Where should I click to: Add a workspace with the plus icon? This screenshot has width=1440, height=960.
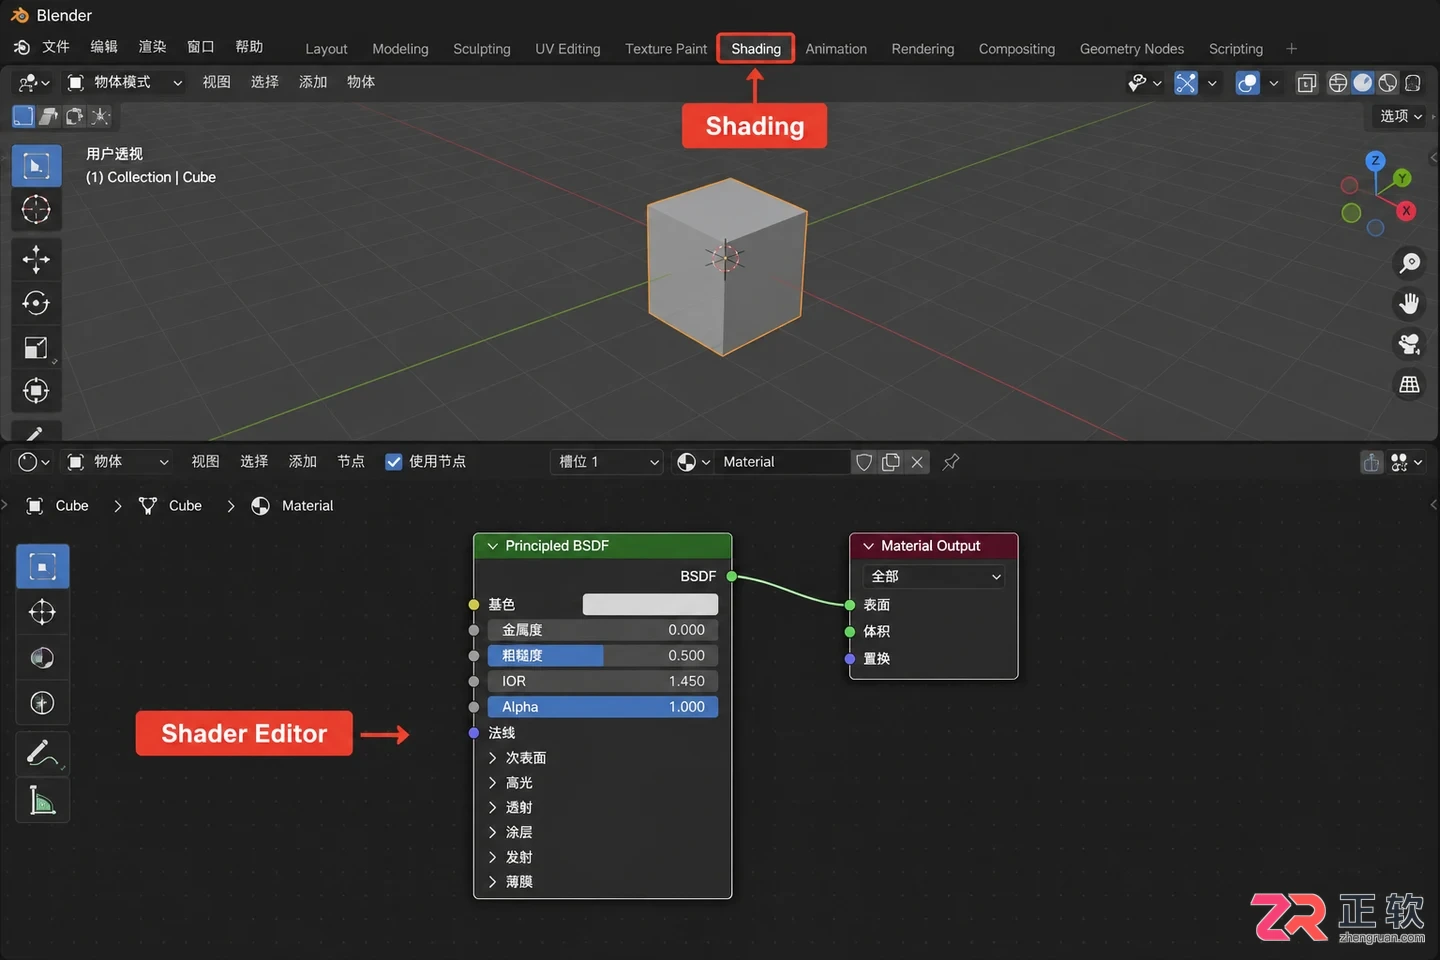1291,48
